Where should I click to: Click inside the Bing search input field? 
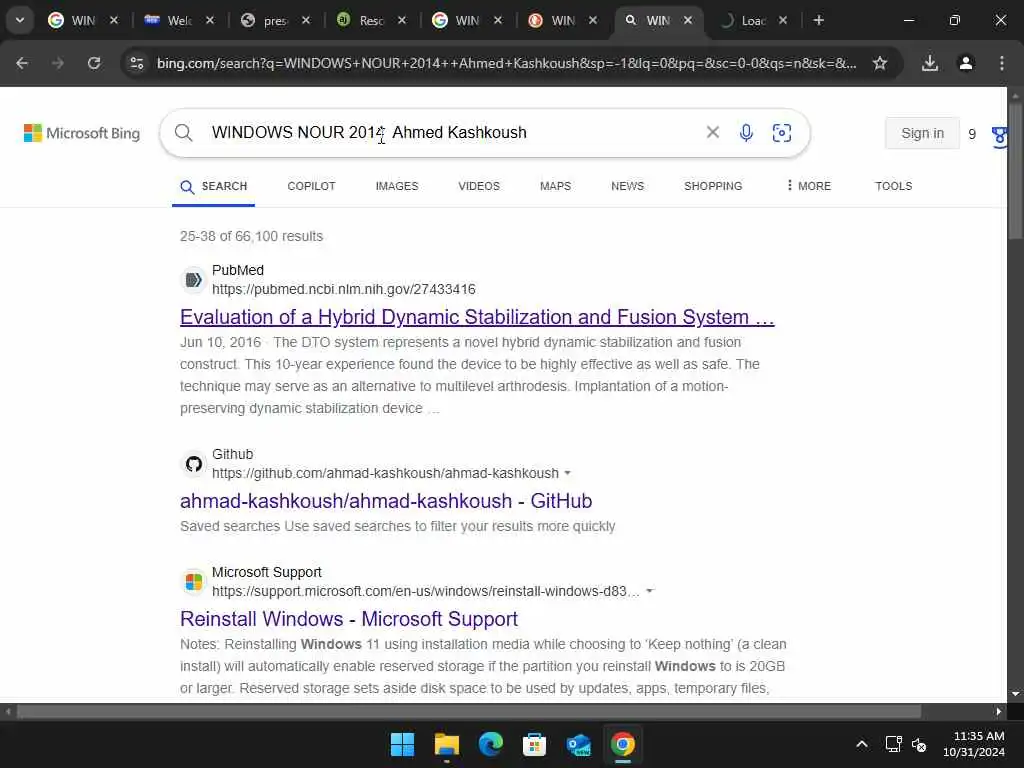[451, 133]
